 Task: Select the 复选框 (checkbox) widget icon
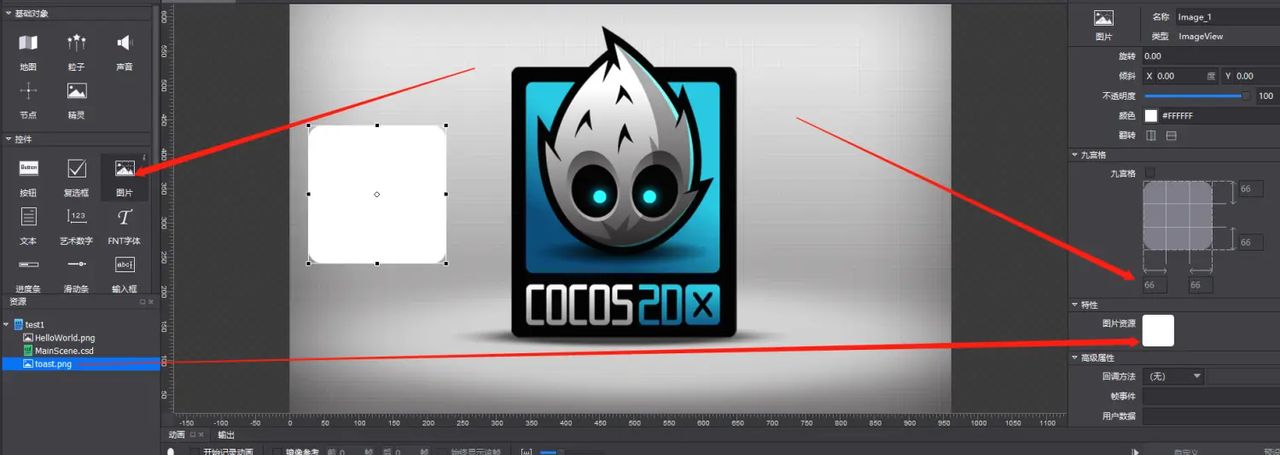pos(76,168)
